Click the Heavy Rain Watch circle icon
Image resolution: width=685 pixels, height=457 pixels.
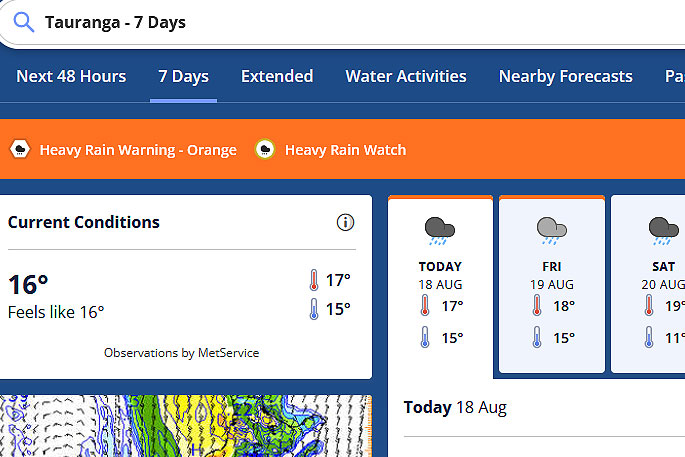[265, 149]
